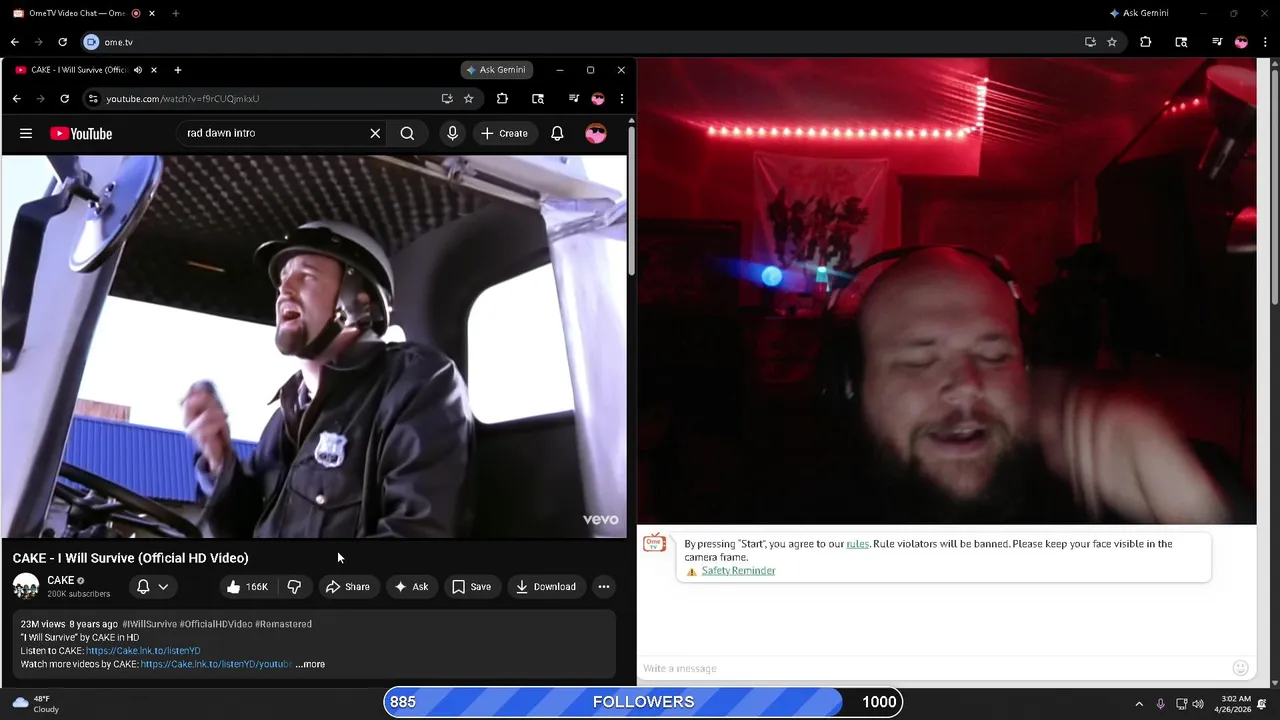The height and width of the screenshot is (720, 1280).
Task: Reload the ome.tv page
Action: pyautogui.click(x=62, y=42)
